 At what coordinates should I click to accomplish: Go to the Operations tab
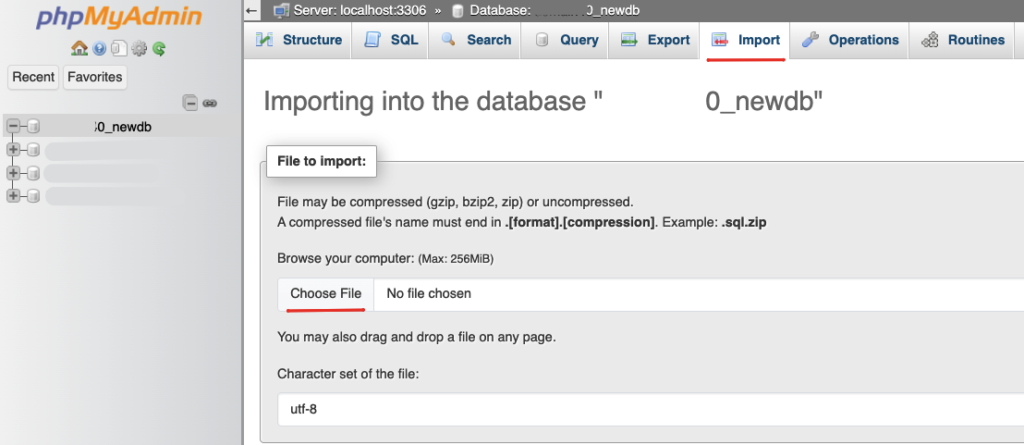(x=850, y=41)
